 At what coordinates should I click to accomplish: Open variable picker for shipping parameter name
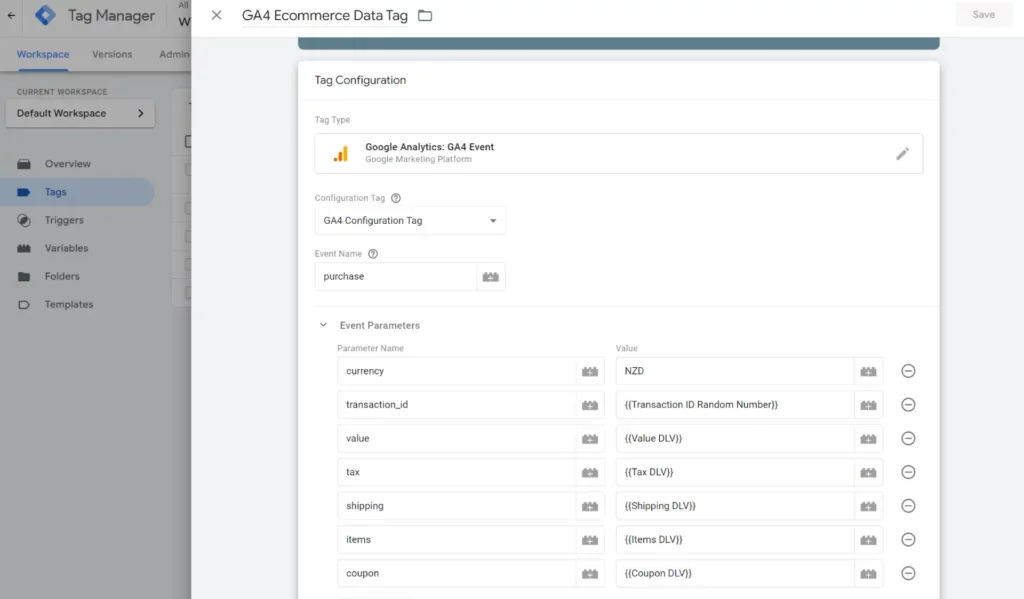(x=590, y=506)
